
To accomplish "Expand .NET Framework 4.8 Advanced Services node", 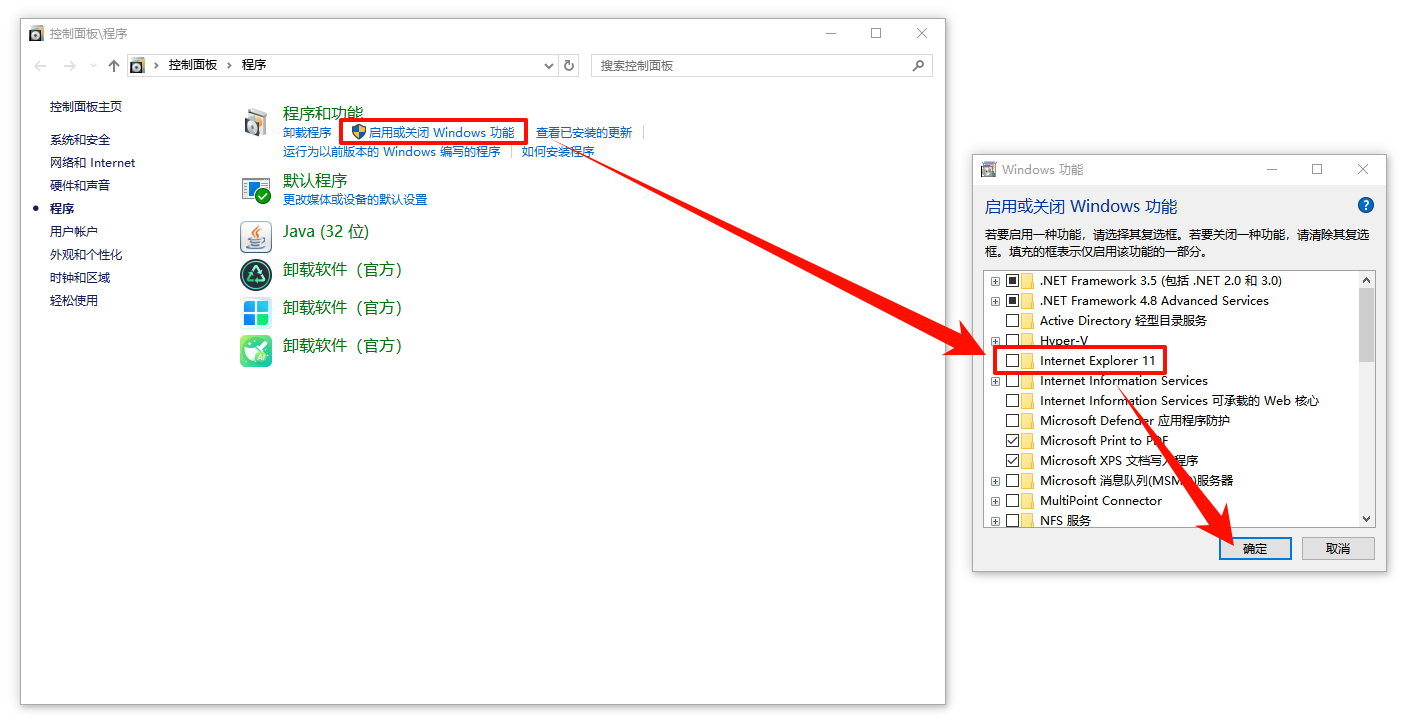I will coord(995,301).
